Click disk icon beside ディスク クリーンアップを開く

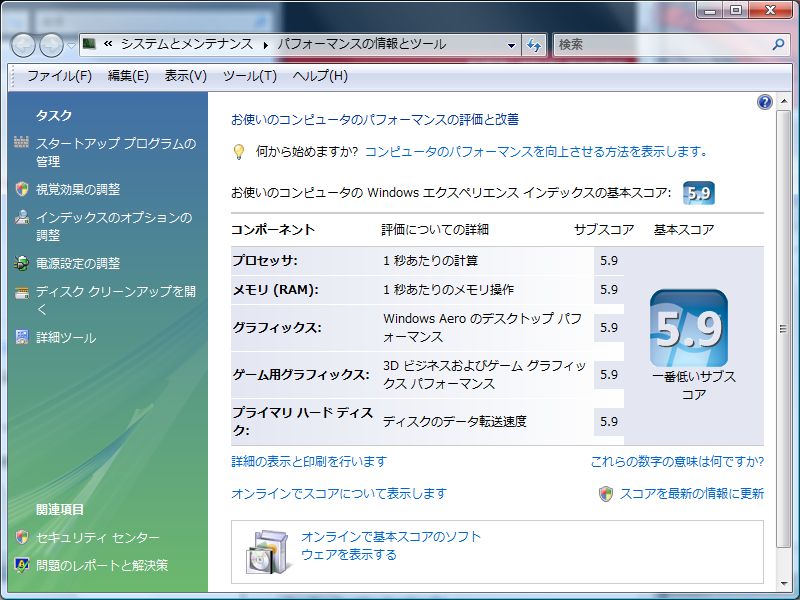click(x=21, y=293)
